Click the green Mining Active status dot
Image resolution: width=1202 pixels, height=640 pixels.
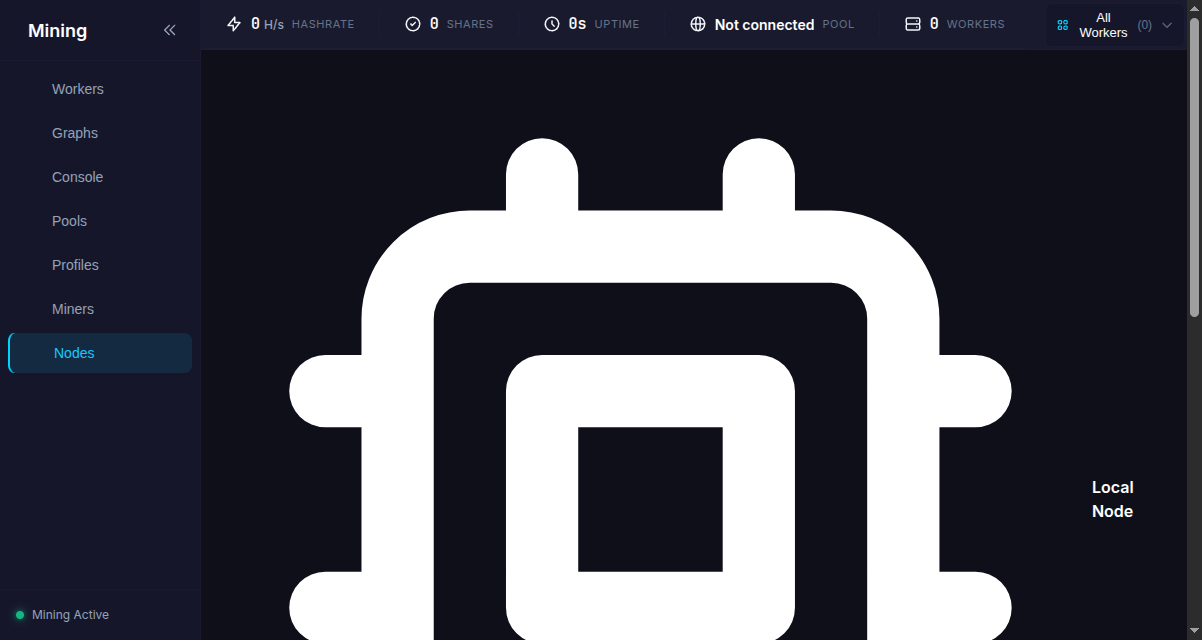tap(20, 615)
